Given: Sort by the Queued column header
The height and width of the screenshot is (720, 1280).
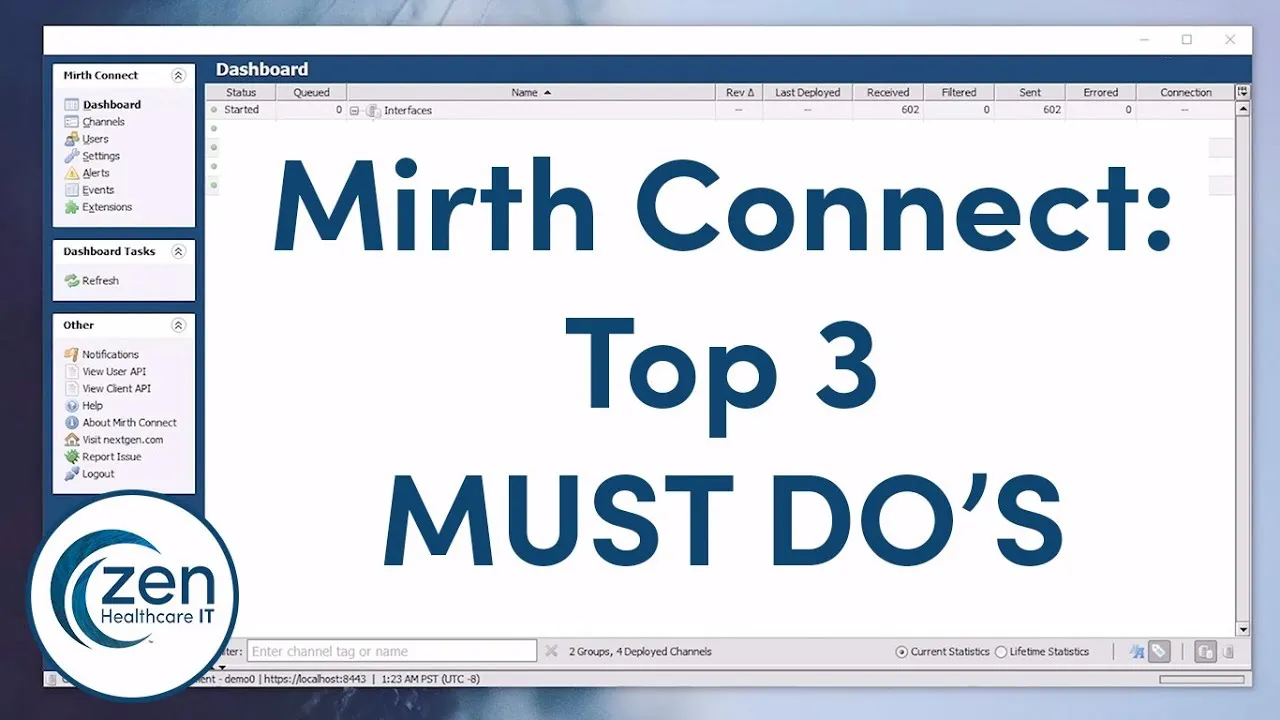Looking at the screenshot, I should coord(311,92).
